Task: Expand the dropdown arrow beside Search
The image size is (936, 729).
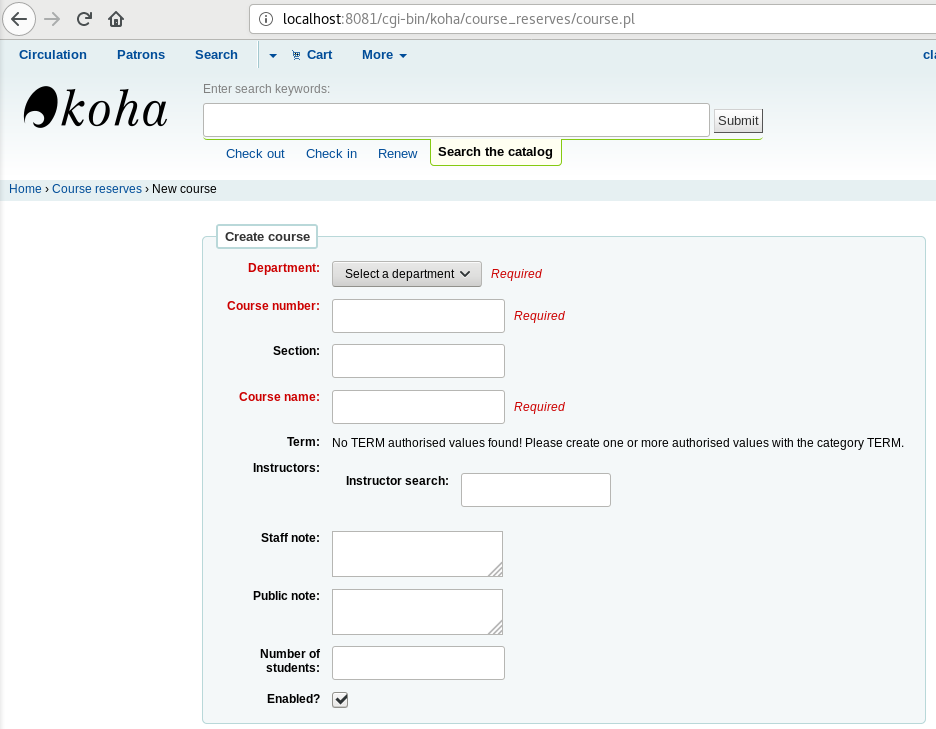Action: (x=273, y=56)
